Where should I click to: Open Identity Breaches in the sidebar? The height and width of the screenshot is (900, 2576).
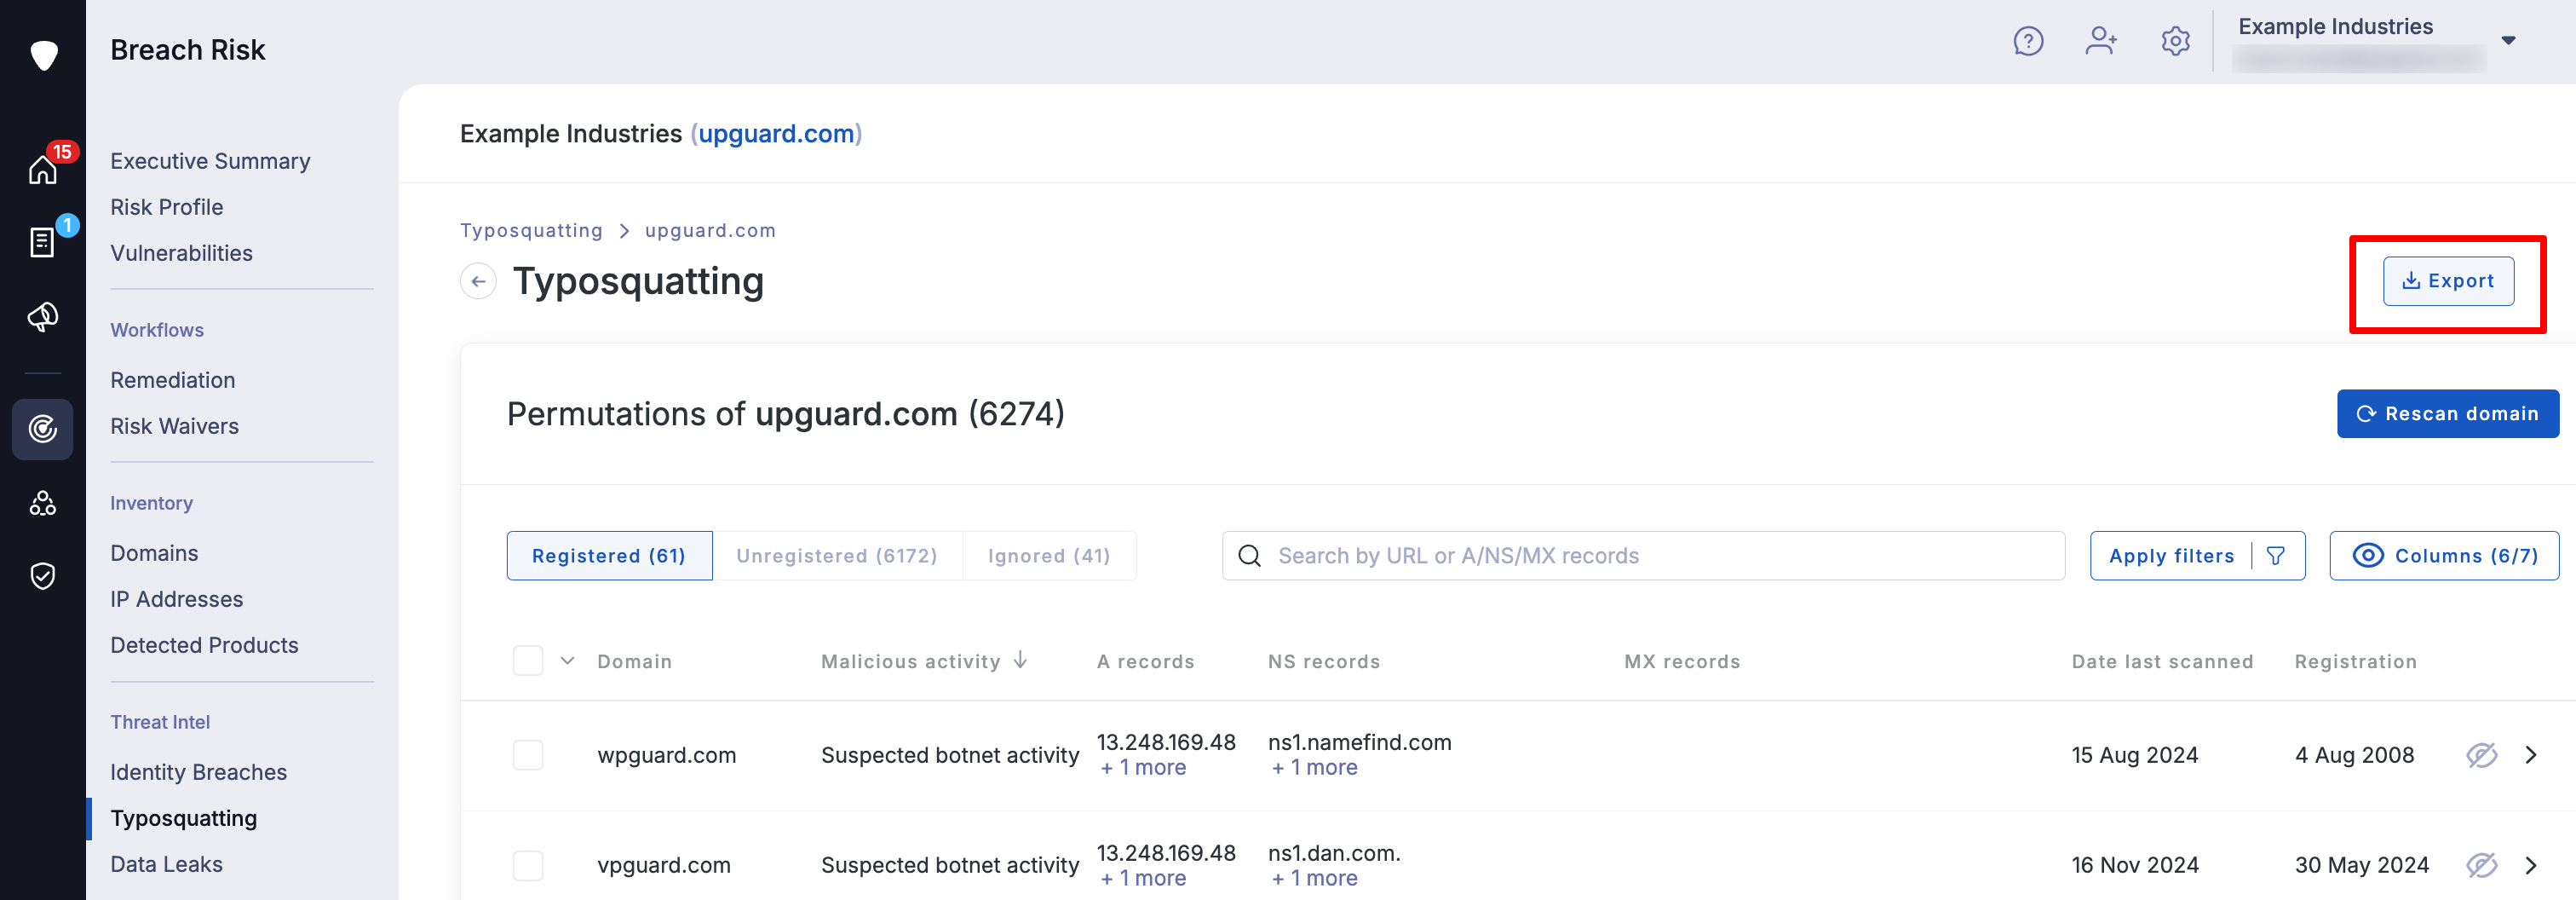tap(198, 772)
